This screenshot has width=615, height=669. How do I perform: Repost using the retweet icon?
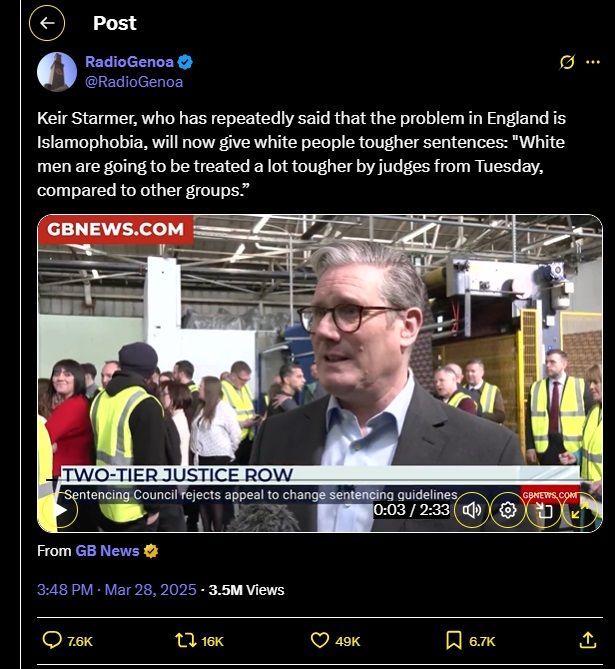coord(186,641)
